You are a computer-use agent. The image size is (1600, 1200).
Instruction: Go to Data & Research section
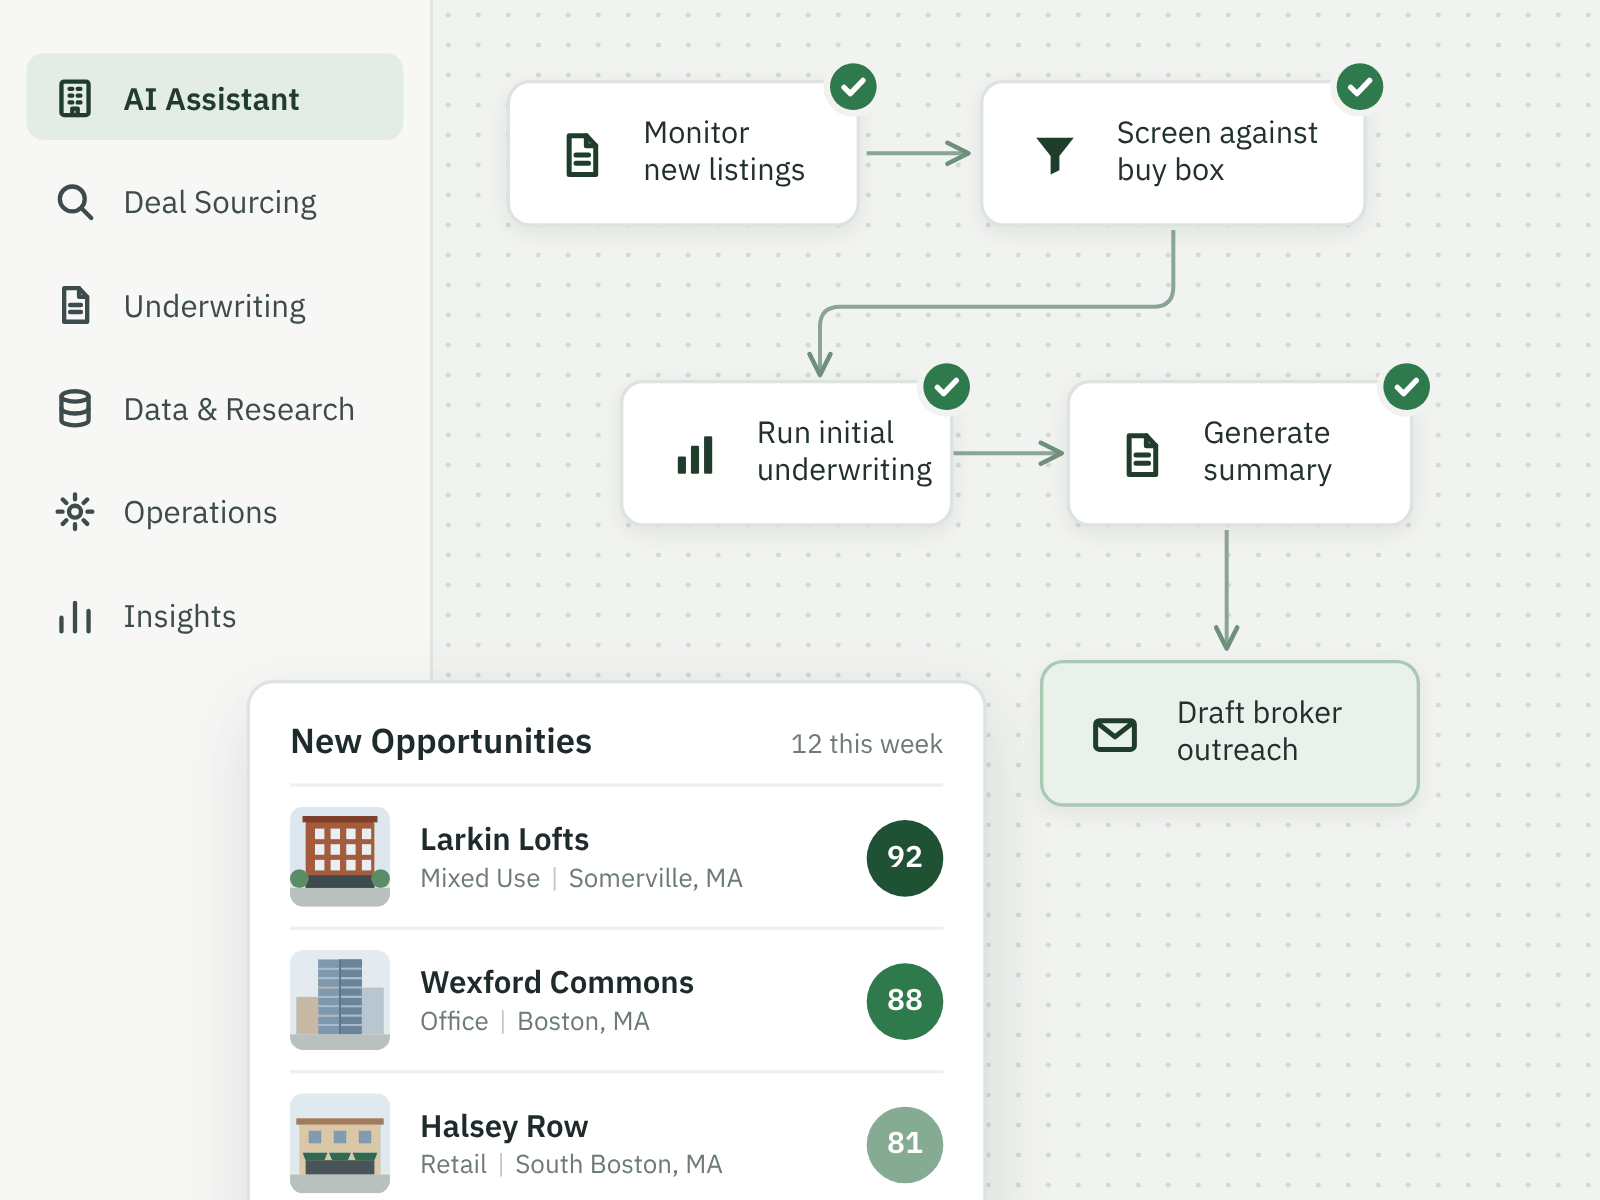239,409
